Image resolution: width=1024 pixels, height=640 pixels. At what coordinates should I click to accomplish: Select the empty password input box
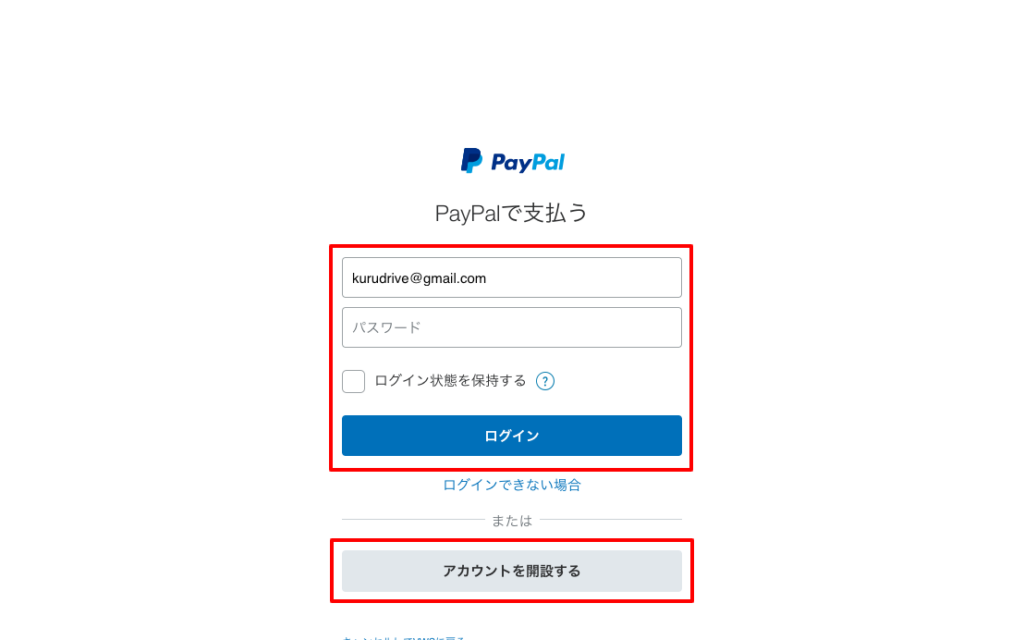511,327
